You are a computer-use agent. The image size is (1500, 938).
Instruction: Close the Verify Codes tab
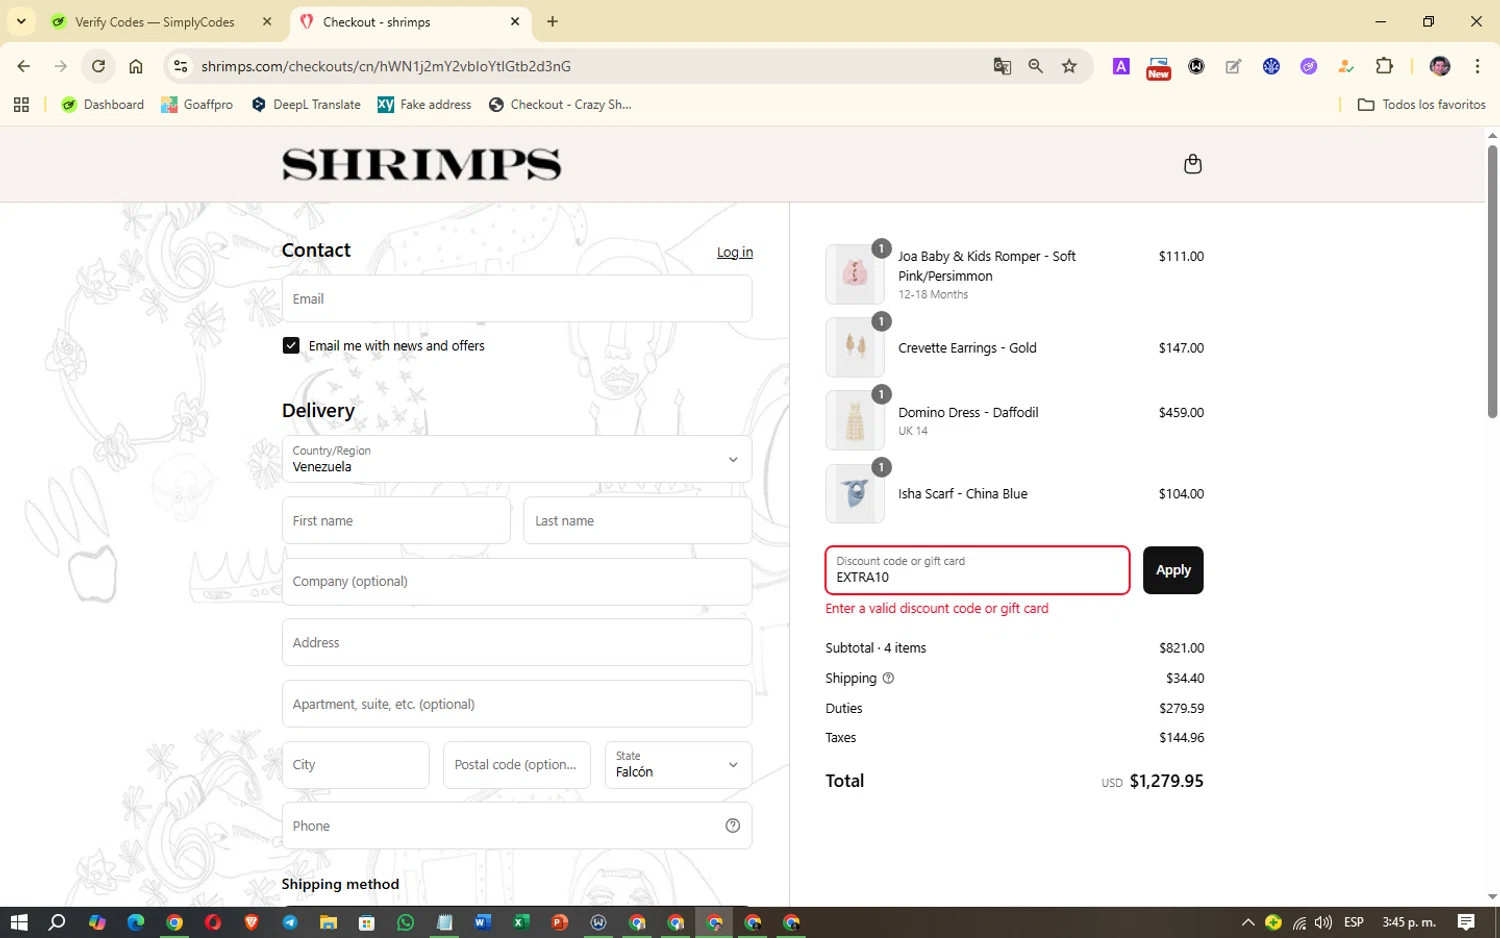[x=267, y=21]
